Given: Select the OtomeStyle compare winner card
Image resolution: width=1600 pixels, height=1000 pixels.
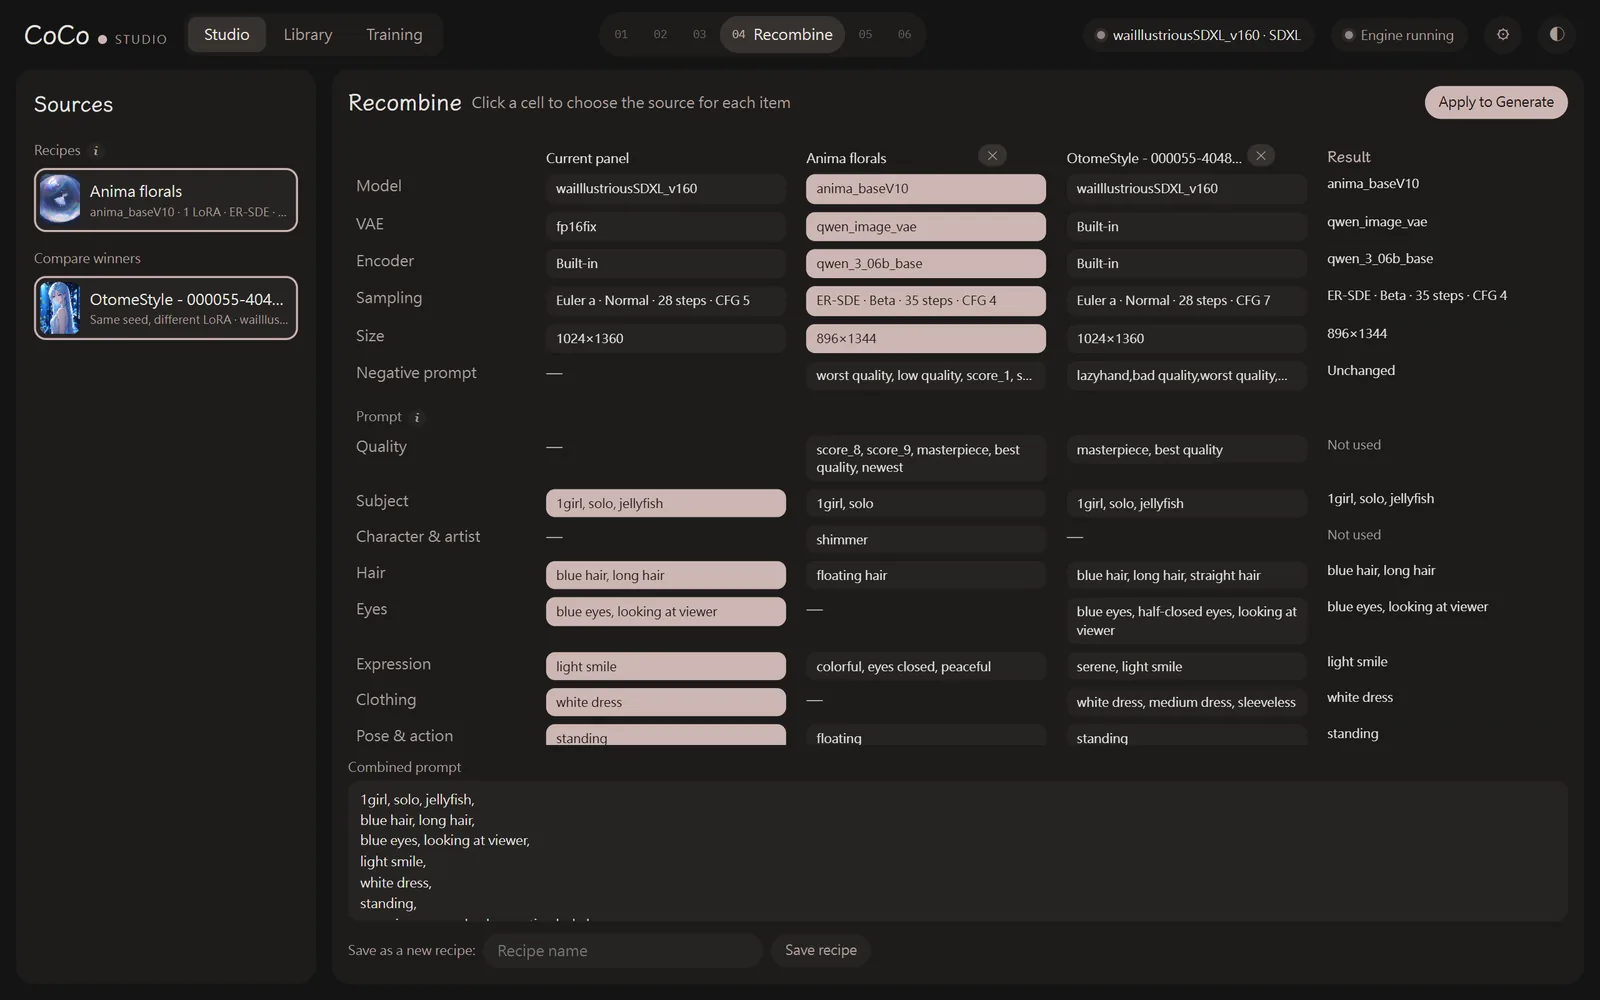Looking at the screenshot, I should click(x=166, y=308).
